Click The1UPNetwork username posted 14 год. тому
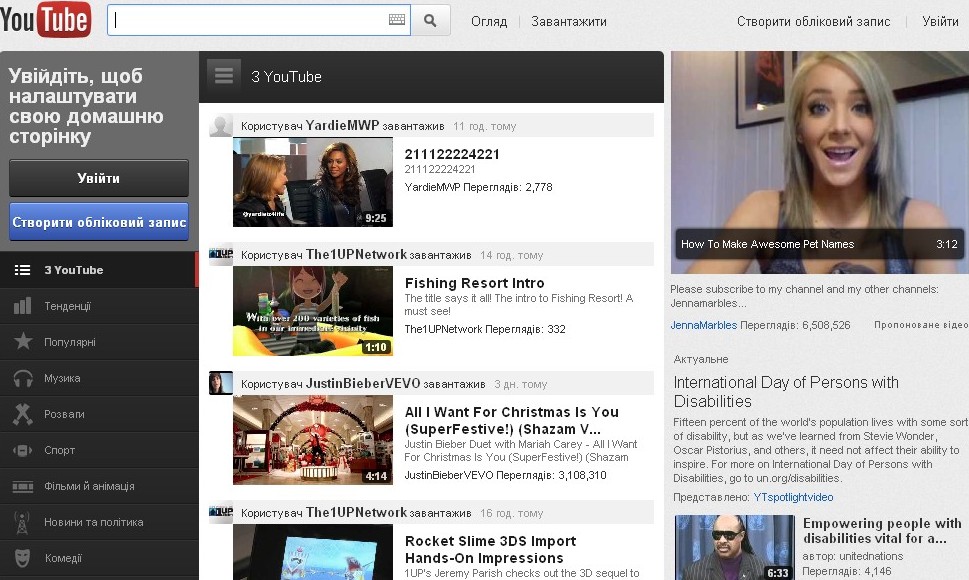969x580 pixels. pyautogui.click(x=357, y=254)
